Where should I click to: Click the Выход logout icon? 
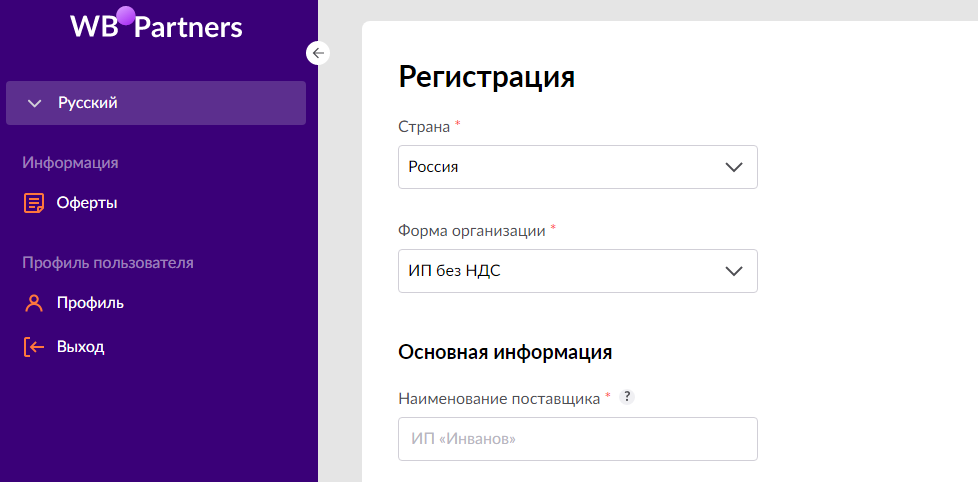[x=34, y=347]
